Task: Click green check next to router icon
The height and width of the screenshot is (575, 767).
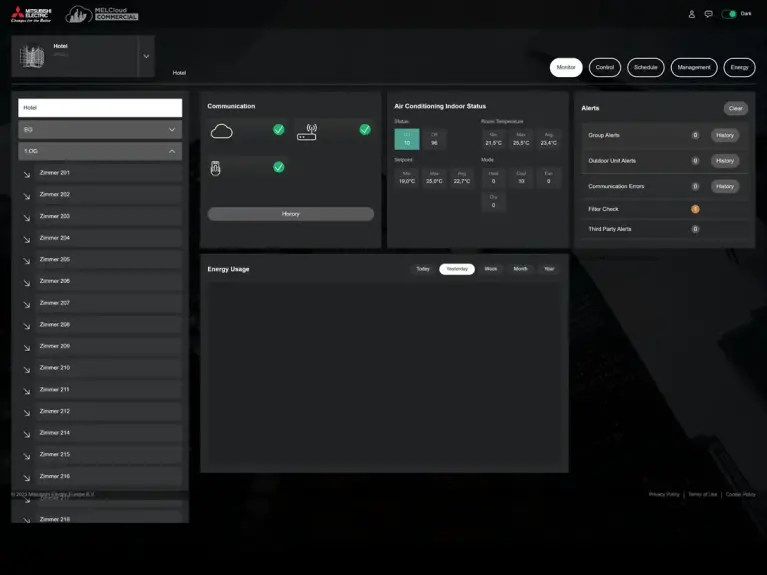Action: click(x=365, y=130)
